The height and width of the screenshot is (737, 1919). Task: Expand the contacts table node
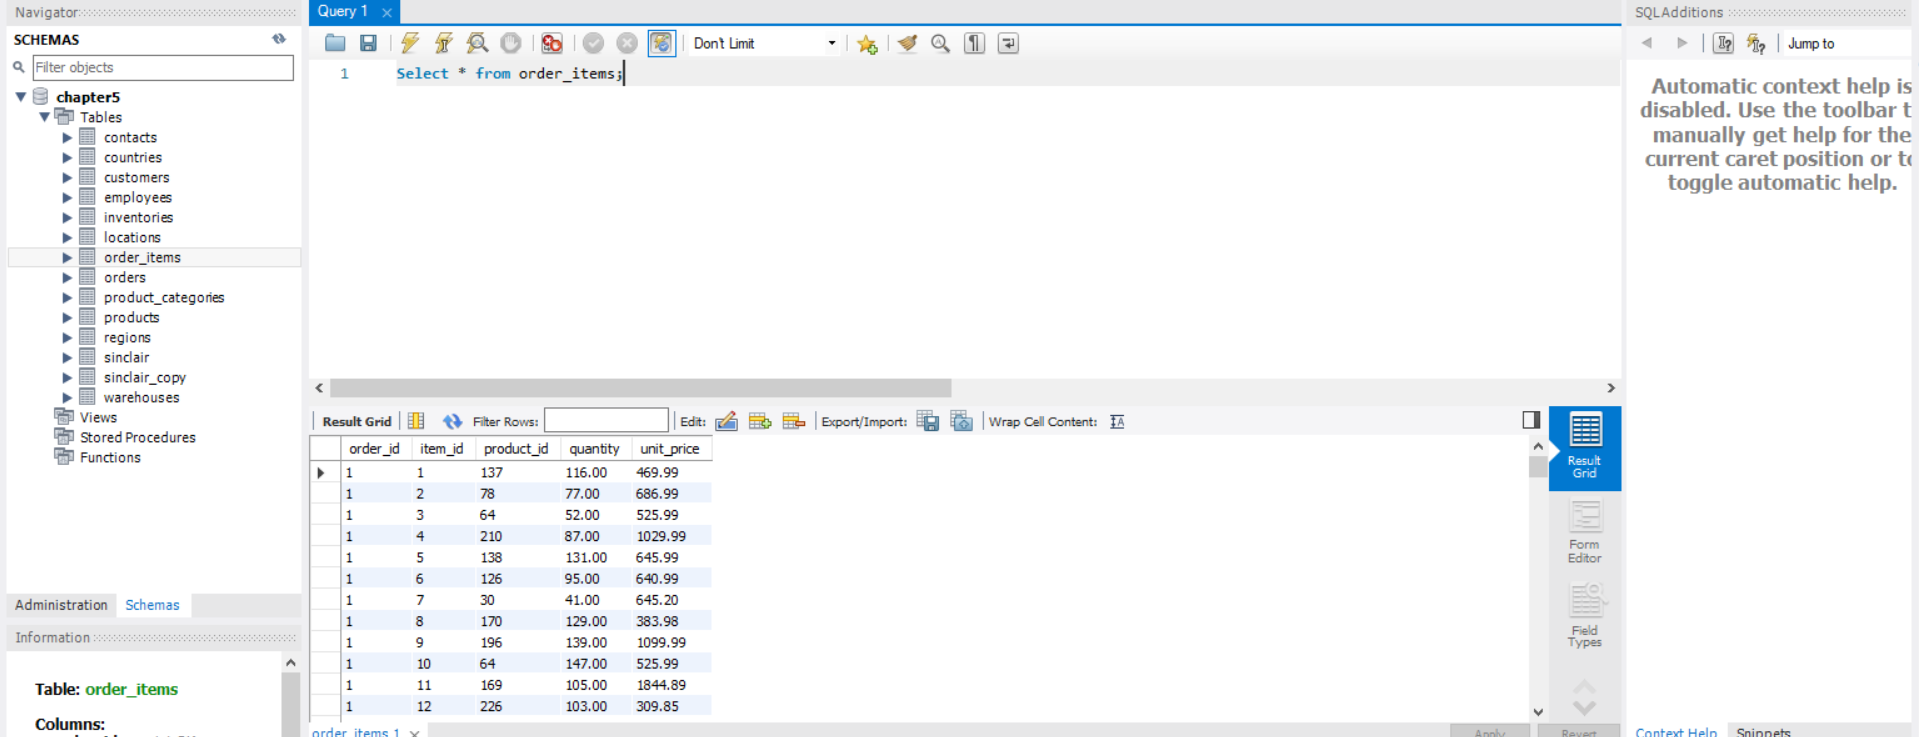tap(67, 137)
